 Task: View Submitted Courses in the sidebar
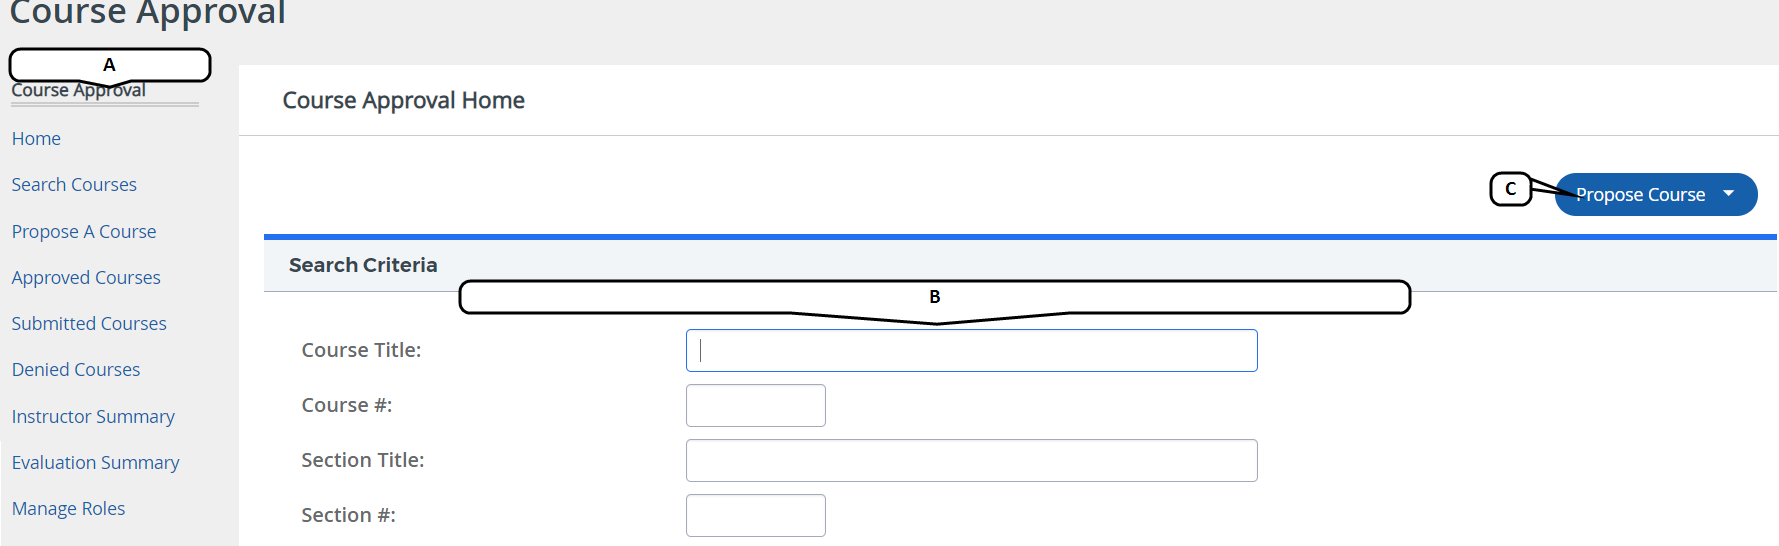(x=89, y=324)
